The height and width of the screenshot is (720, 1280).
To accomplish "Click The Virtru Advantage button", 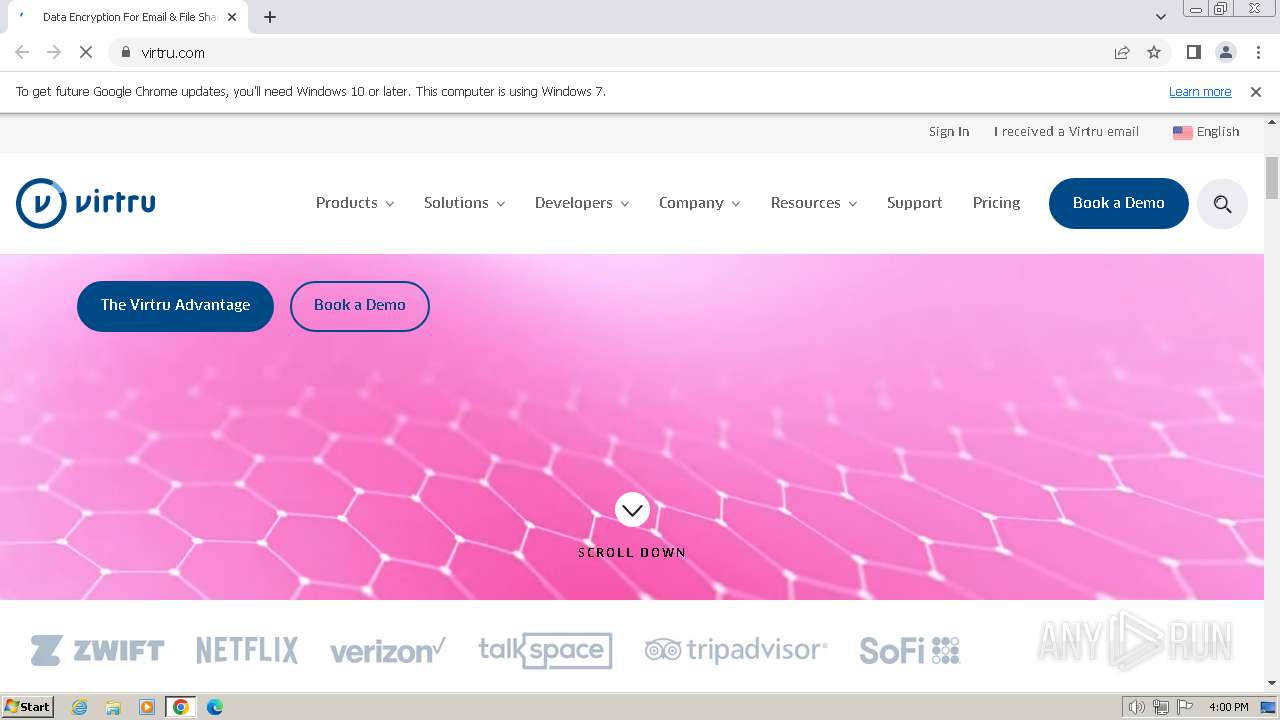I will coord(175,306).
